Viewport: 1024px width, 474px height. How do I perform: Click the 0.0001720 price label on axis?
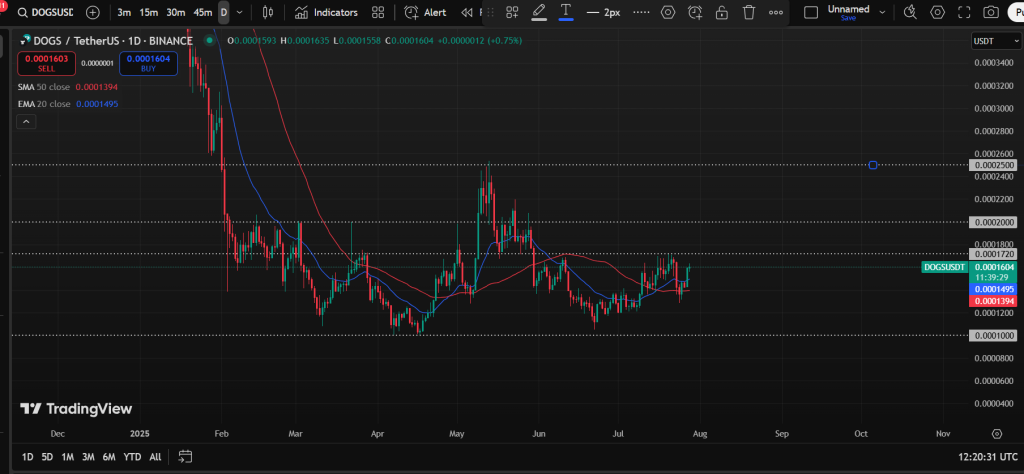coord(994,253)
